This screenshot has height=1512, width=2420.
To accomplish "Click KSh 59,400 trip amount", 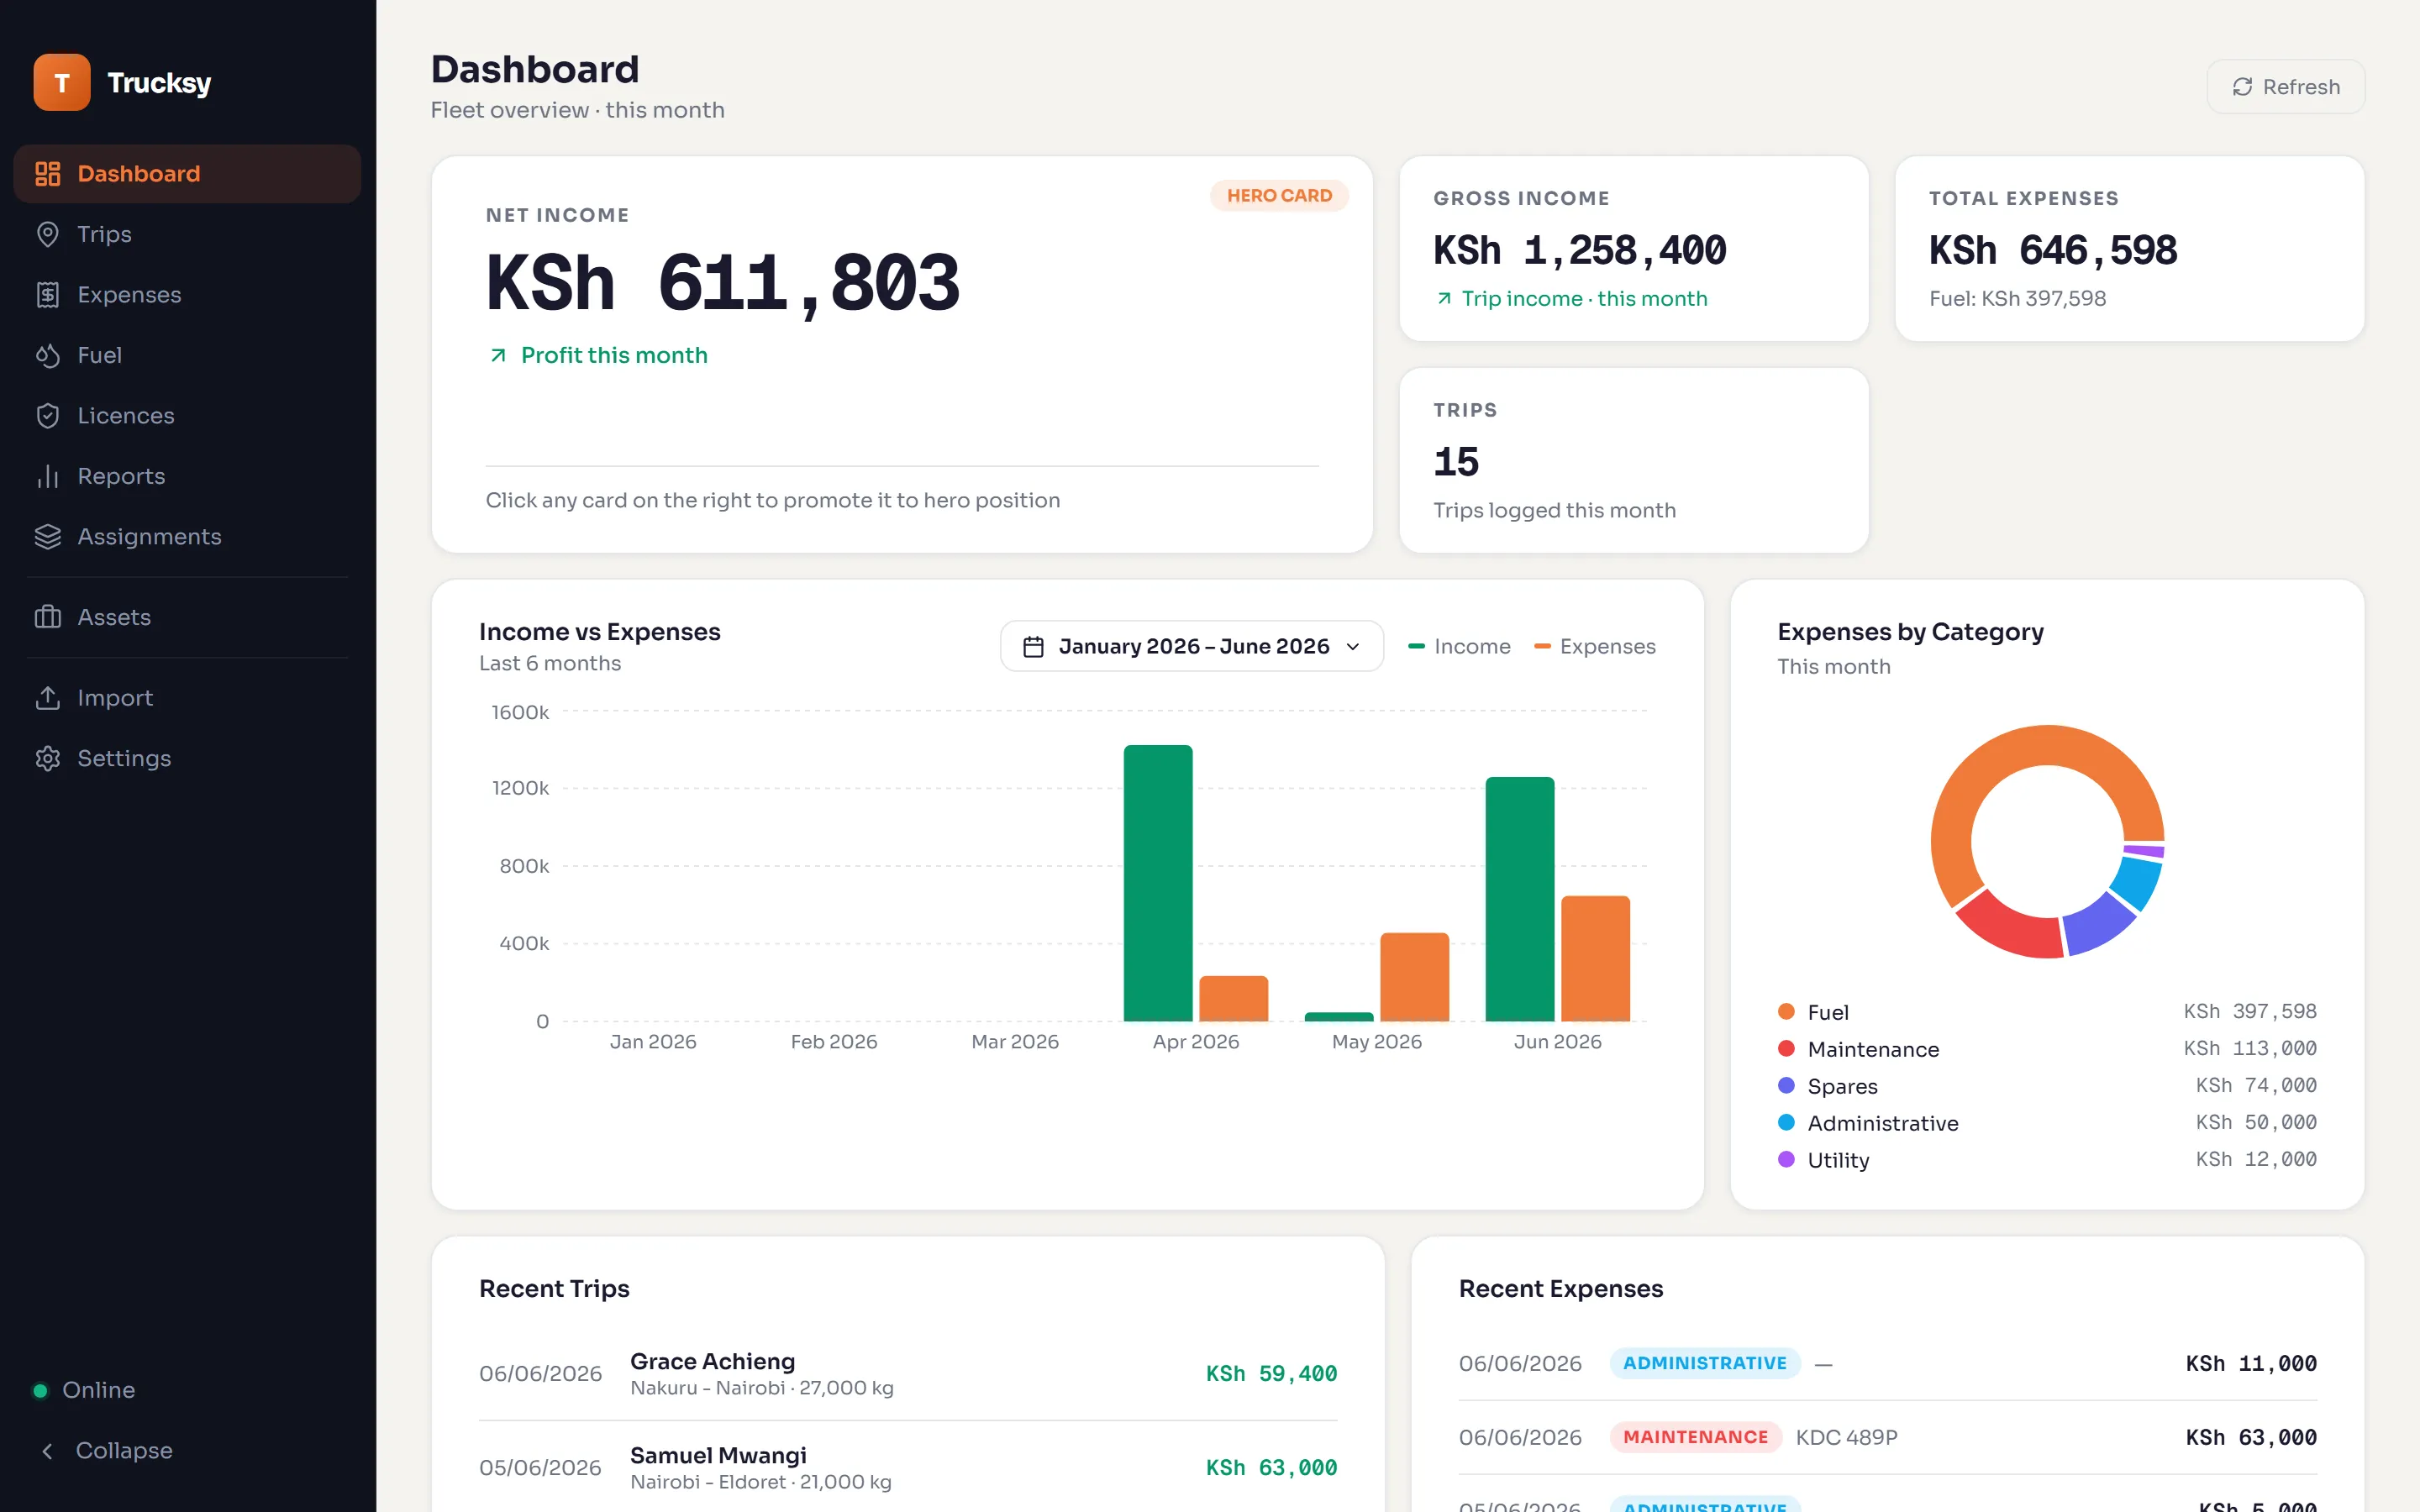I will pos(1271,1374).
